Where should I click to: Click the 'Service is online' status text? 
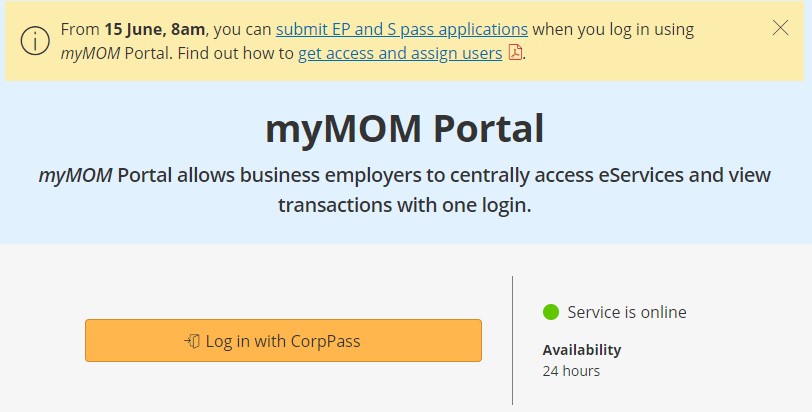coord(627,312)
